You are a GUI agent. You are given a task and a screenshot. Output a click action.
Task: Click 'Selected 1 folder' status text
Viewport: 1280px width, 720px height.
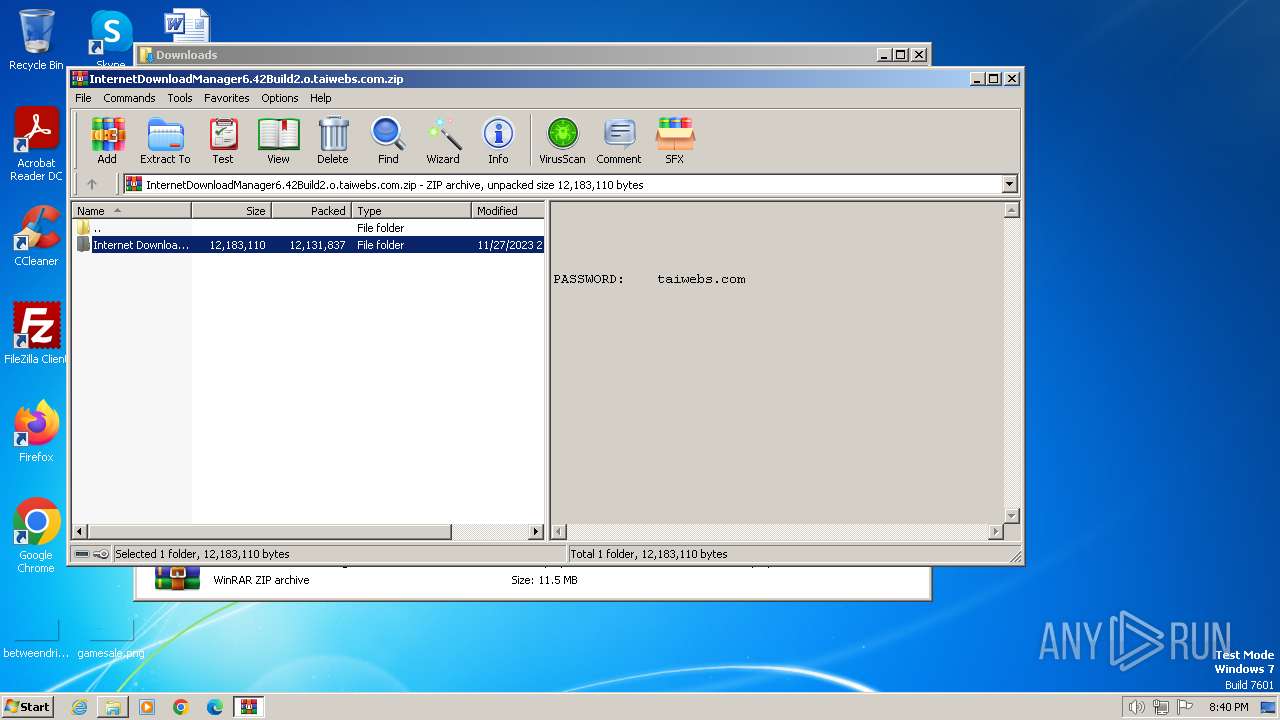[202, 554]
